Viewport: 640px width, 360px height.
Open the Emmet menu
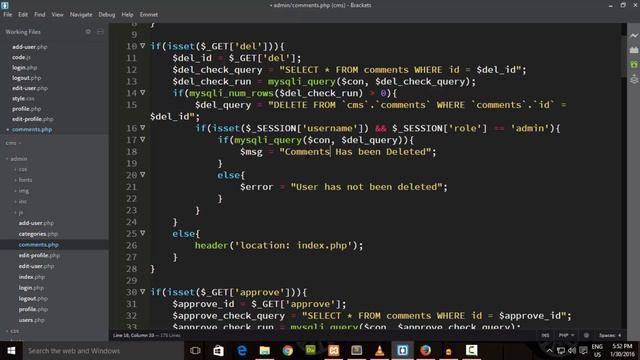click(x=149, y=14)
